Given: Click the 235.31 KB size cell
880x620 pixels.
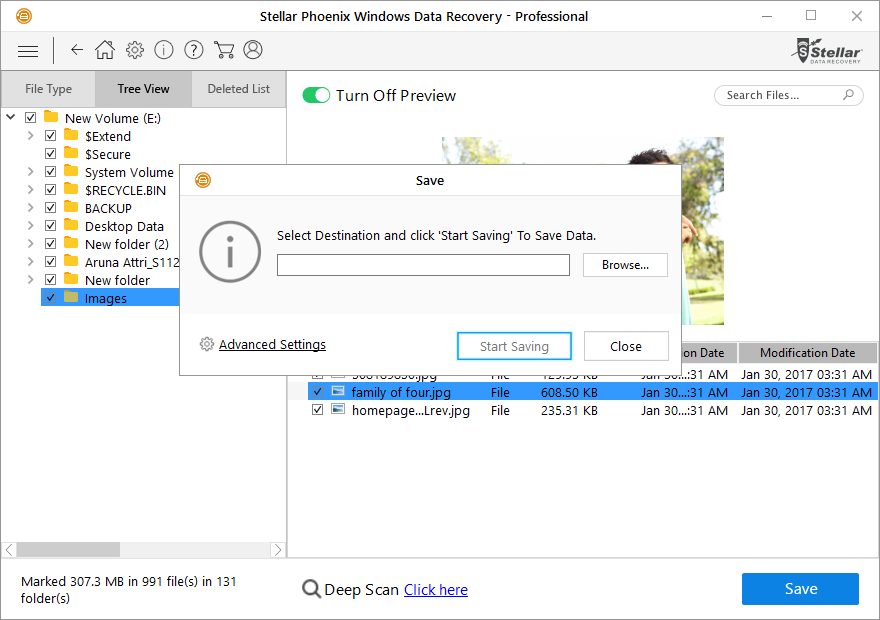Looking at the screenshot, I should (x=569, y=410).
